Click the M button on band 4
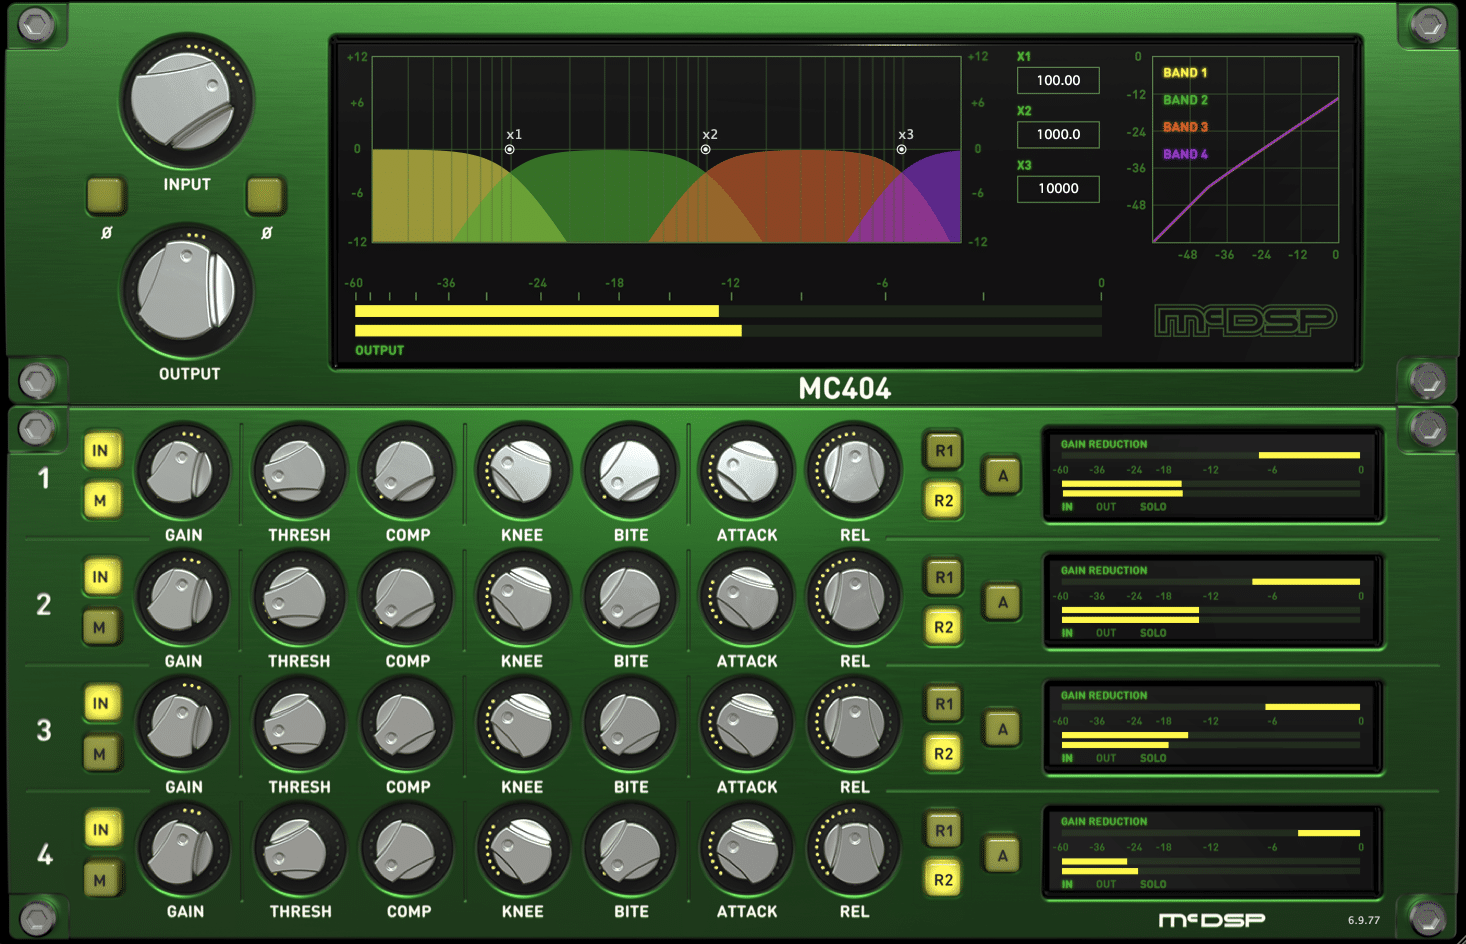1466x944 pixels. (101, 880)
